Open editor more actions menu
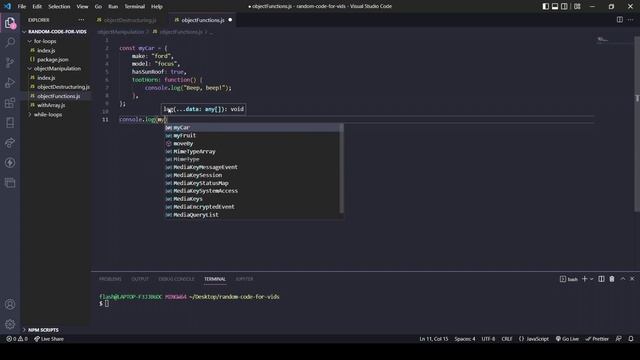Viewport: 640px width, 360px height. [631, 20]
